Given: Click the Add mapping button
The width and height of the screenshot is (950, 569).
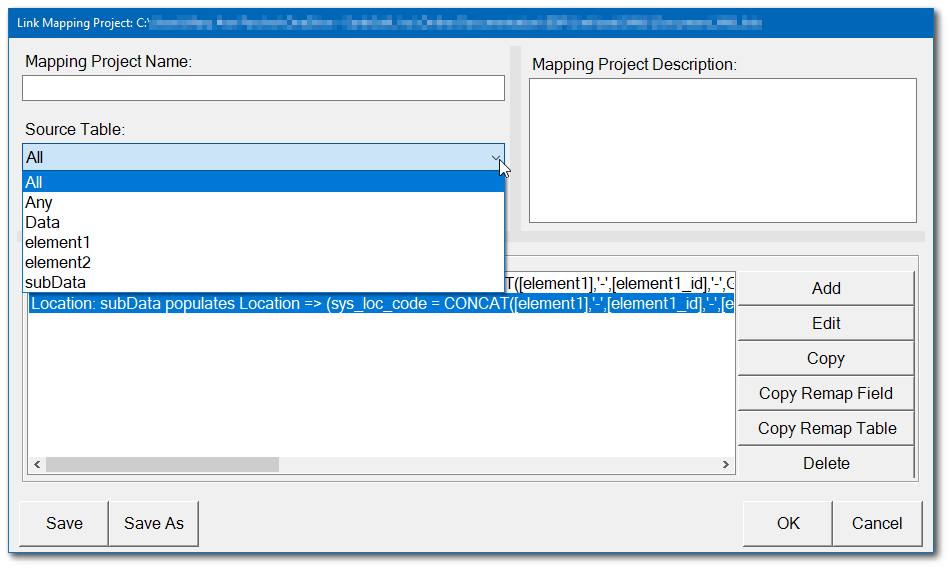Looking at the screenshot, I should tap(826, 288).
